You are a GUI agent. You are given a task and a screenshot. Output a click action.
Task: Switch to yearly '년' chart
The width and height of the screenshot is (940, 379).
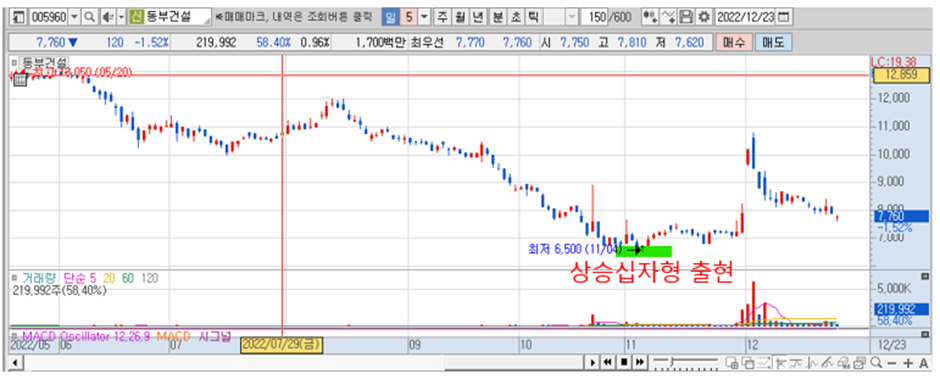[x=477, y=17]
